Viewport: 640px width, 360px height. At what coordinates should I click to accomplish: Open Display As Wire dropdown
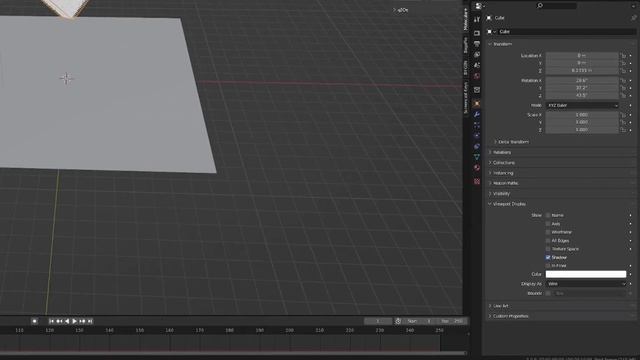[586, 284]
